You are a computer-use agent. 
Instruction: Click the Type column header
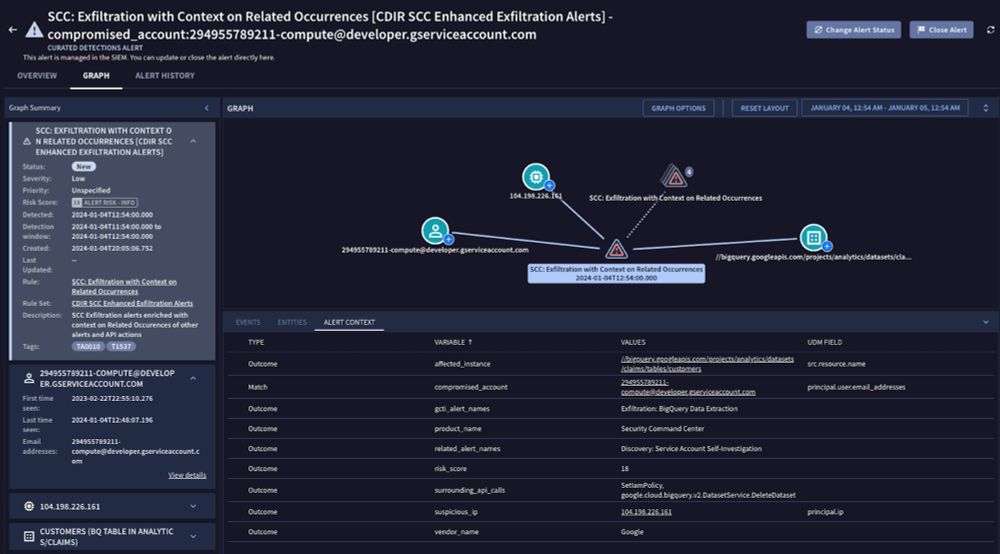tap(256, 342)
